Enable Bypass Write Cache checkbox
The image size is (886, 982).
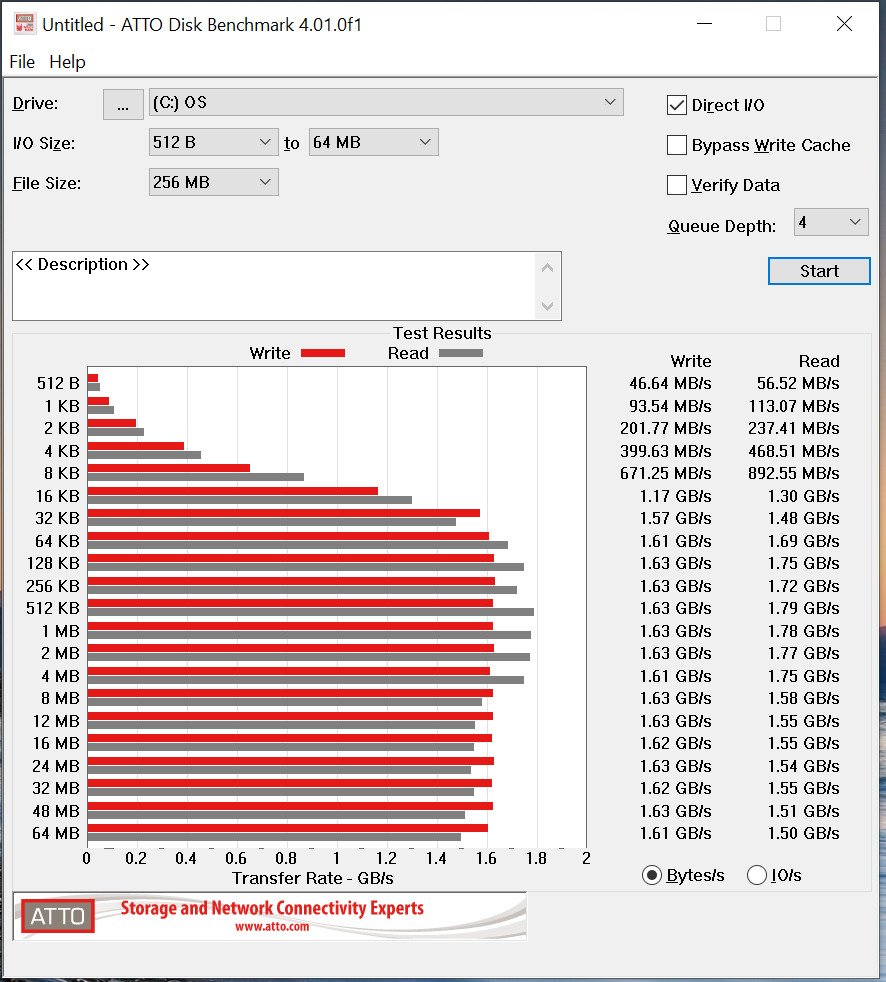[x=677, y=145]
